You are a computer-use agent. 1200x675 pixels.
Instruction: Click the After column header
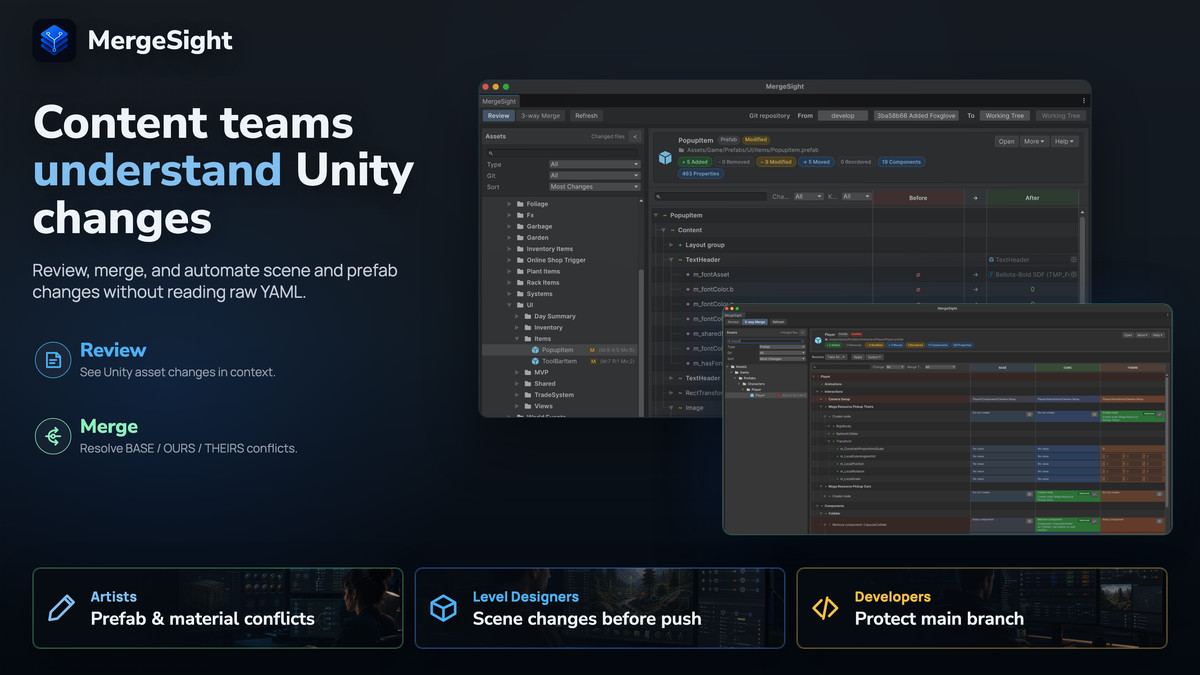(1033, 198)
